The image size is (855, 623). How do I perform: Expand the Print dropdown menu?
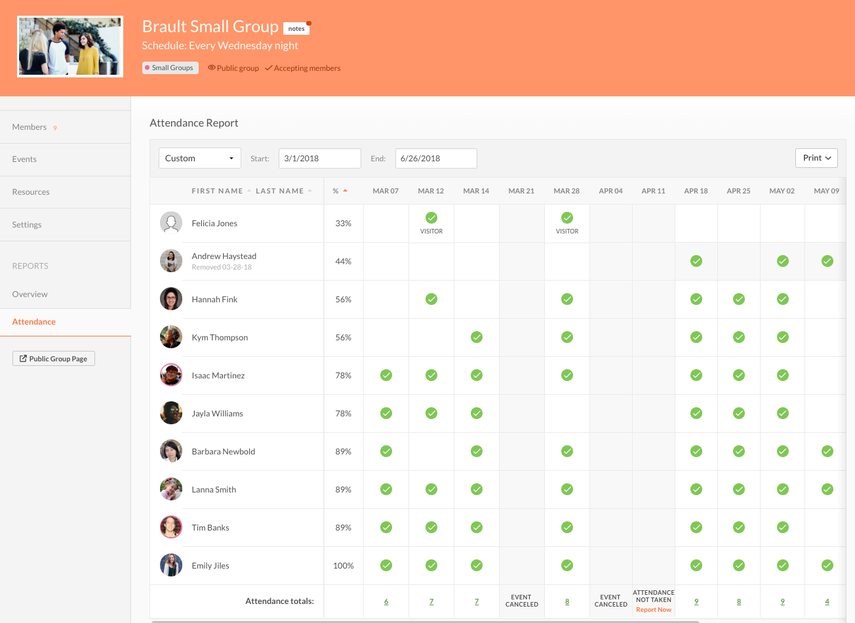click(816, 158)
